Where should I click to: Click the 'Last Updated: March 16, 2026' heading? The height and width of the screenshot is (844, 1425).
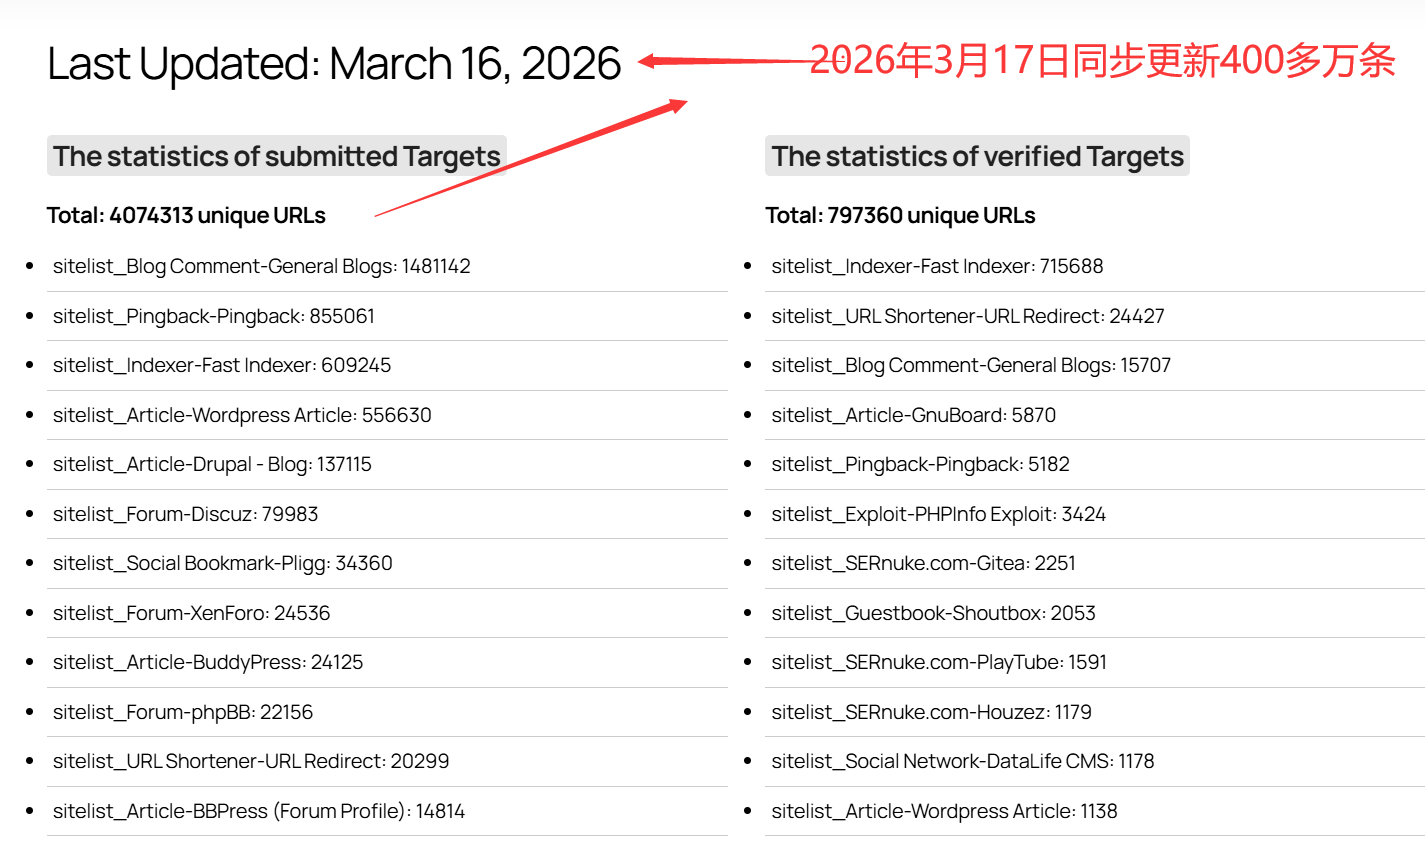tap(334, 64)
